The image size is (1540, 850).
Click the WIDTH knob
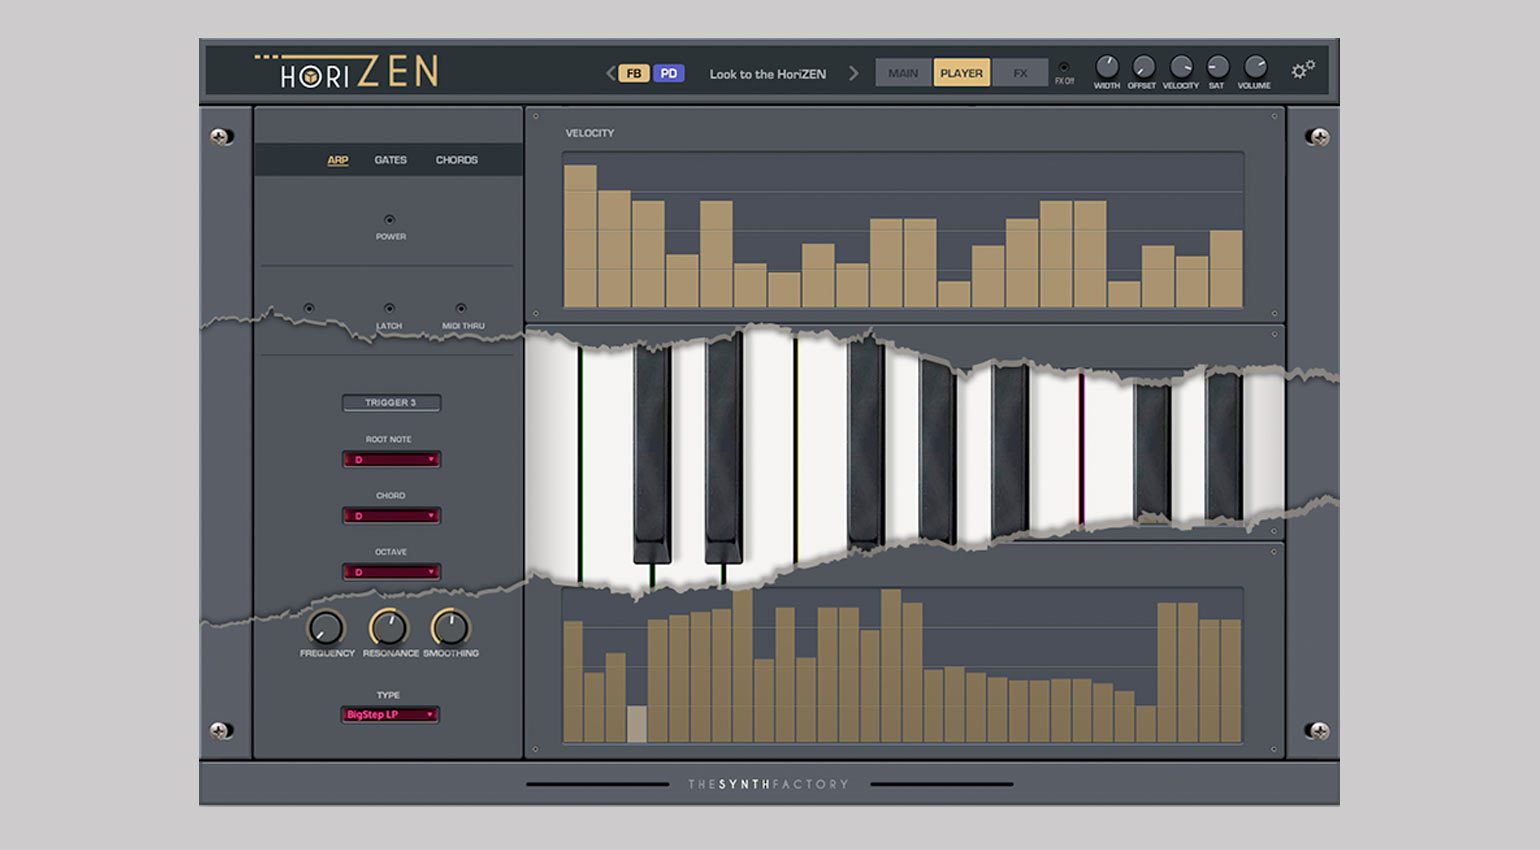tap(1107, 66)
